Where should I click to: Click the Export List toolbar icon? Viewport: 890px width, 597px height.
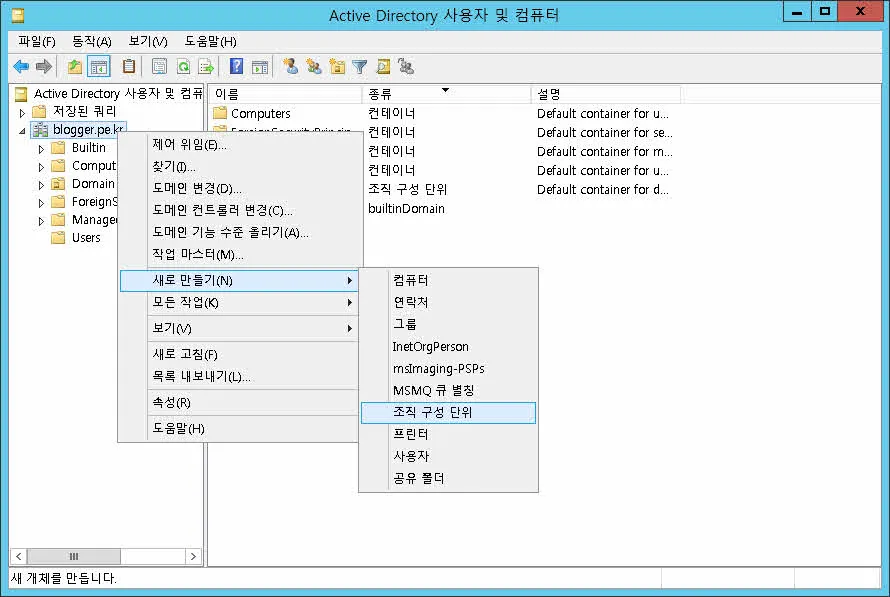pyautogui.click(x=205, y=66)
